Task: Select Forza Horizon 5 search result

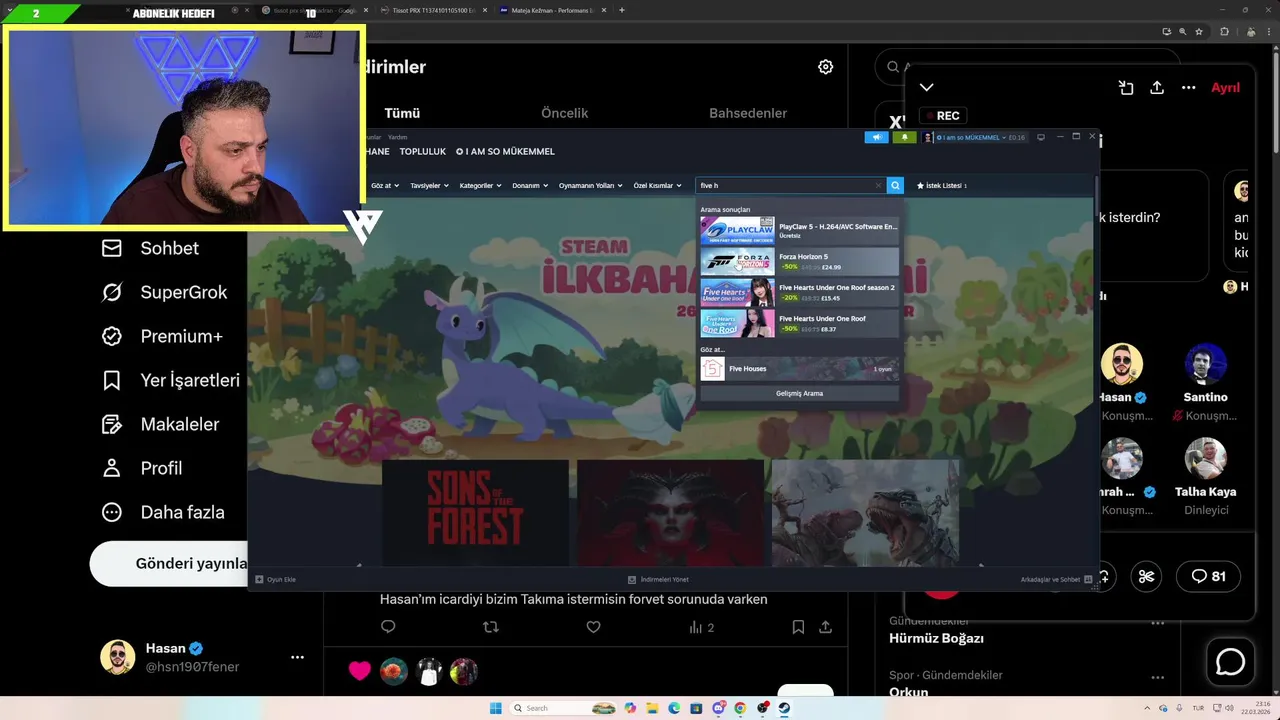Action: (799, 262)
